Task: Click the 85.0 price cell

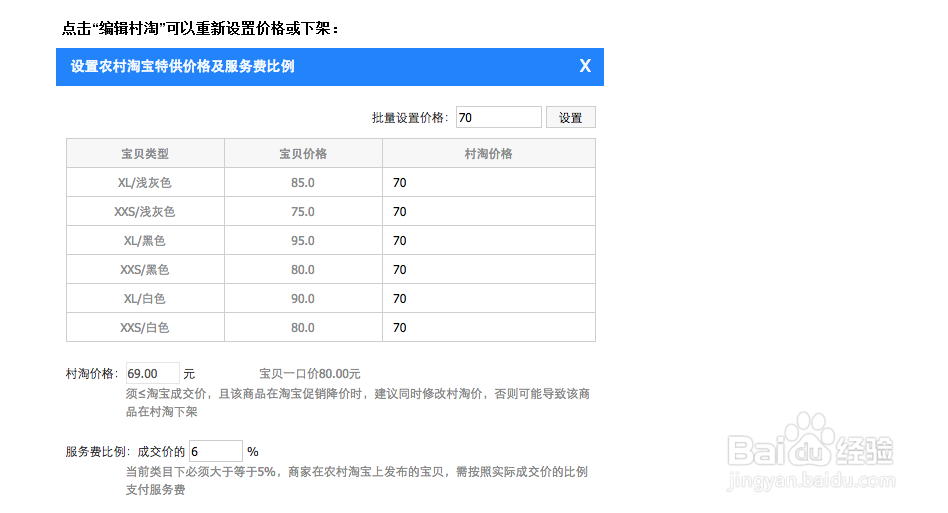Action: tap(303, 182)
